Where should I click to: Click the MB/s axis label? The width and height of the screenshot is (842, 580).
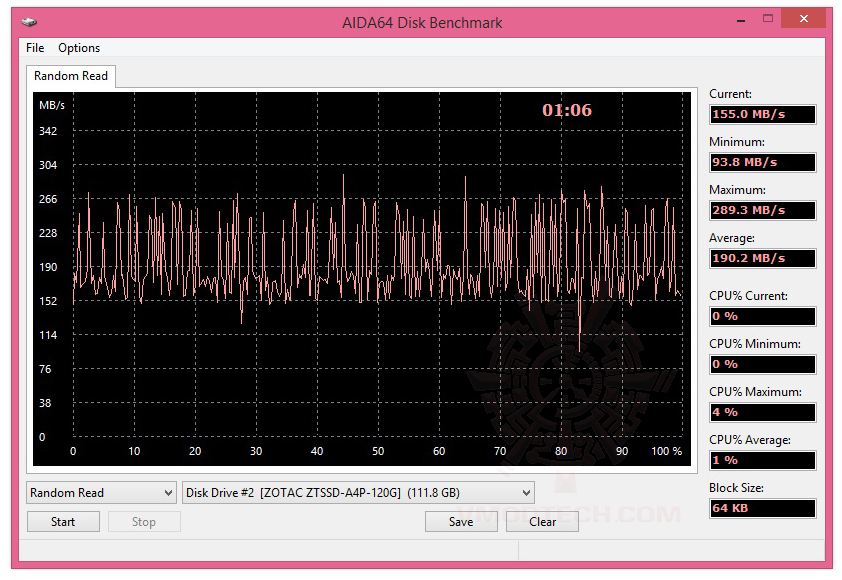click(52, 105)
